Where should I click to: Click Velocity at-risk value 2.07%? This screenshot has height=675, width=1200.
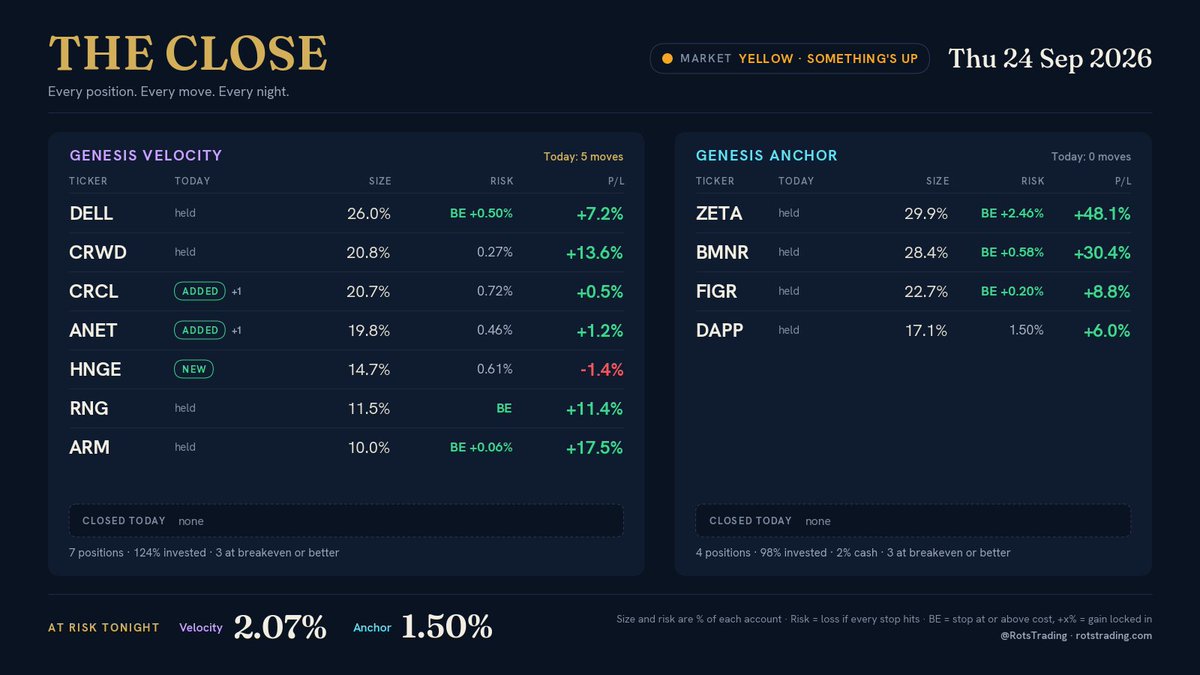click(x=280, y=627)
